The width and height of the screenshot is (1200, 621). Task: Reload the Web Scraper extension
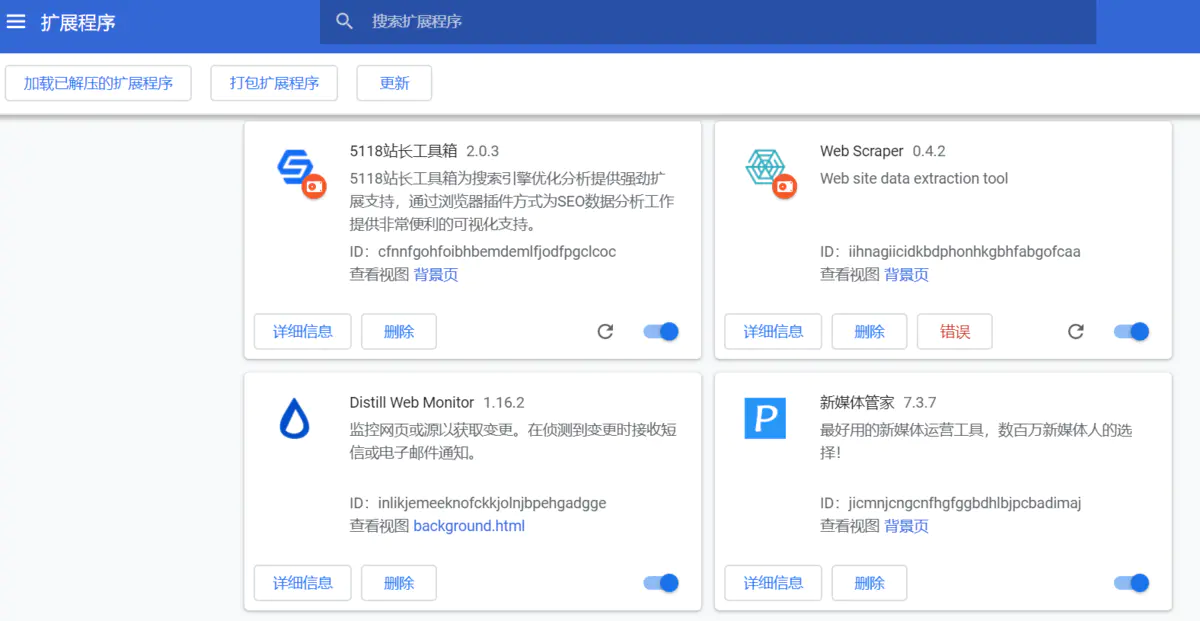(x=1076, y=331)
